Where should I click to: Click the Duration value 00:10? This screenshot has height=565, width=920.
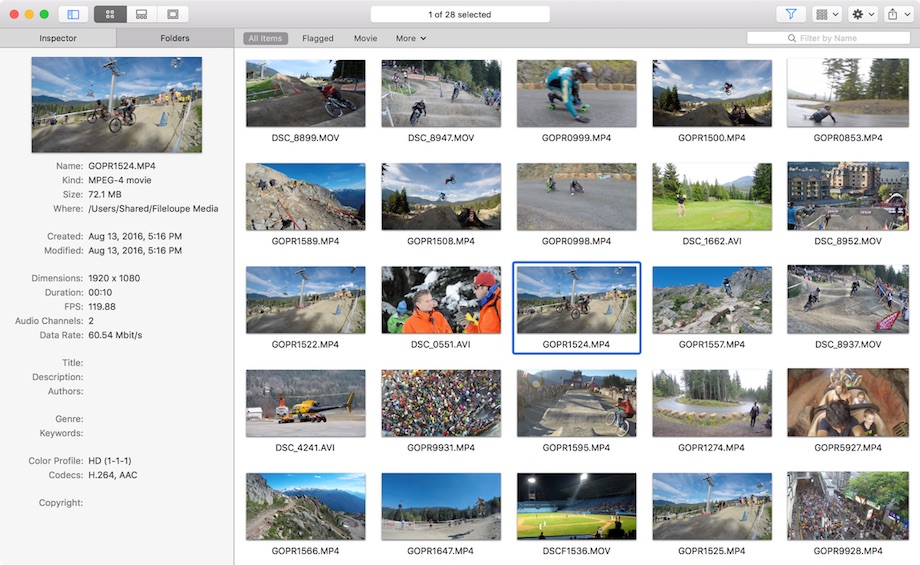tap(100, 292)
